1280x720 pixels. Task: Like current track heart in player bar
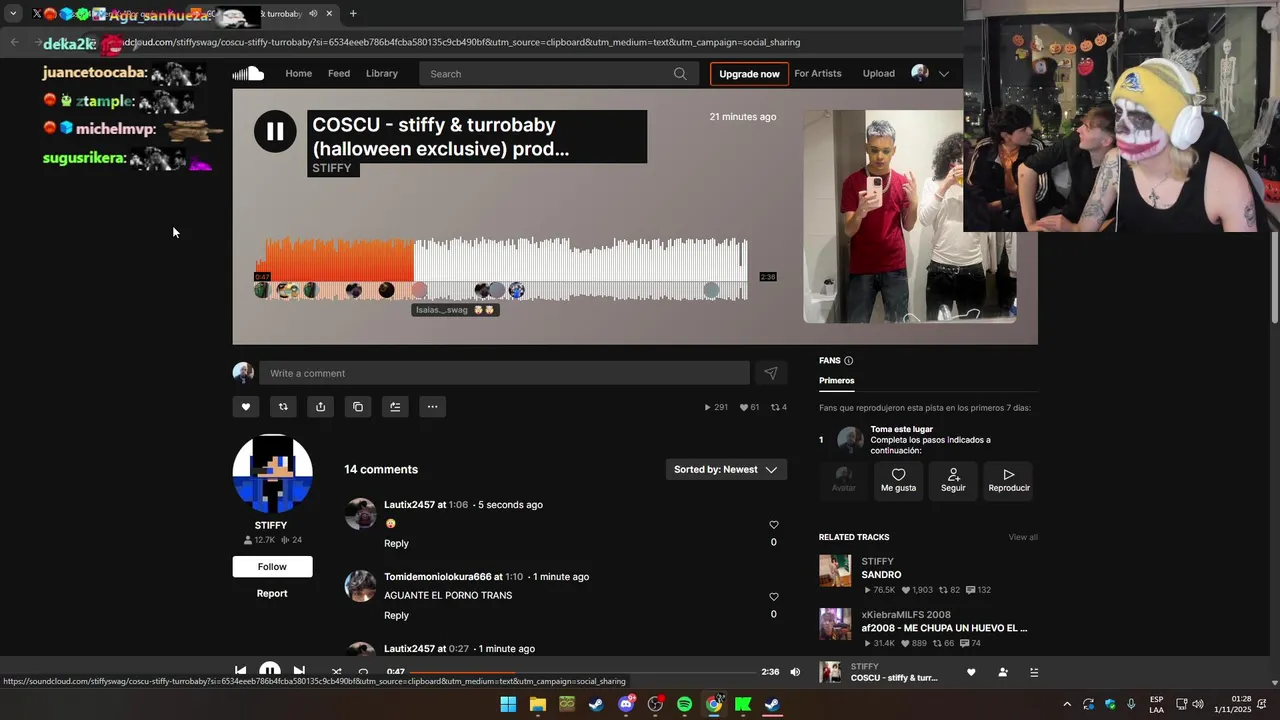point(971,673)
